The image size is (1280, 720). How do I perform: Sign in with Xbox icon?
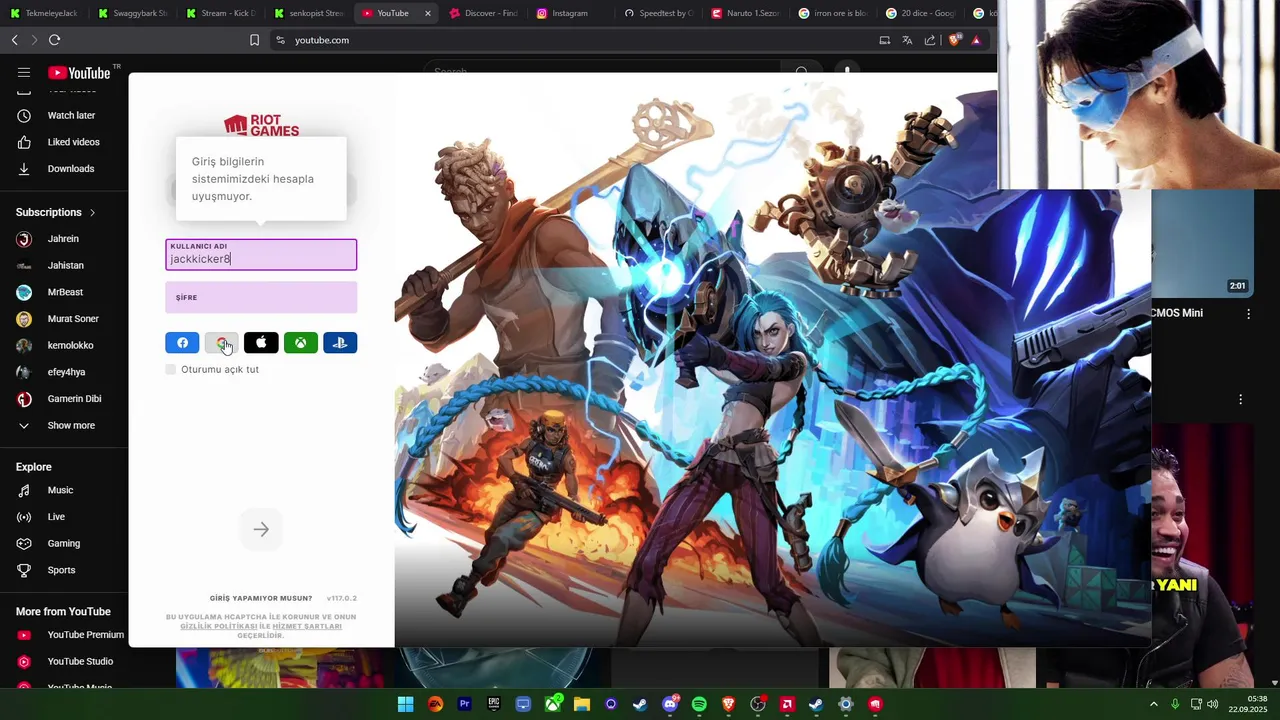[300, 343]
